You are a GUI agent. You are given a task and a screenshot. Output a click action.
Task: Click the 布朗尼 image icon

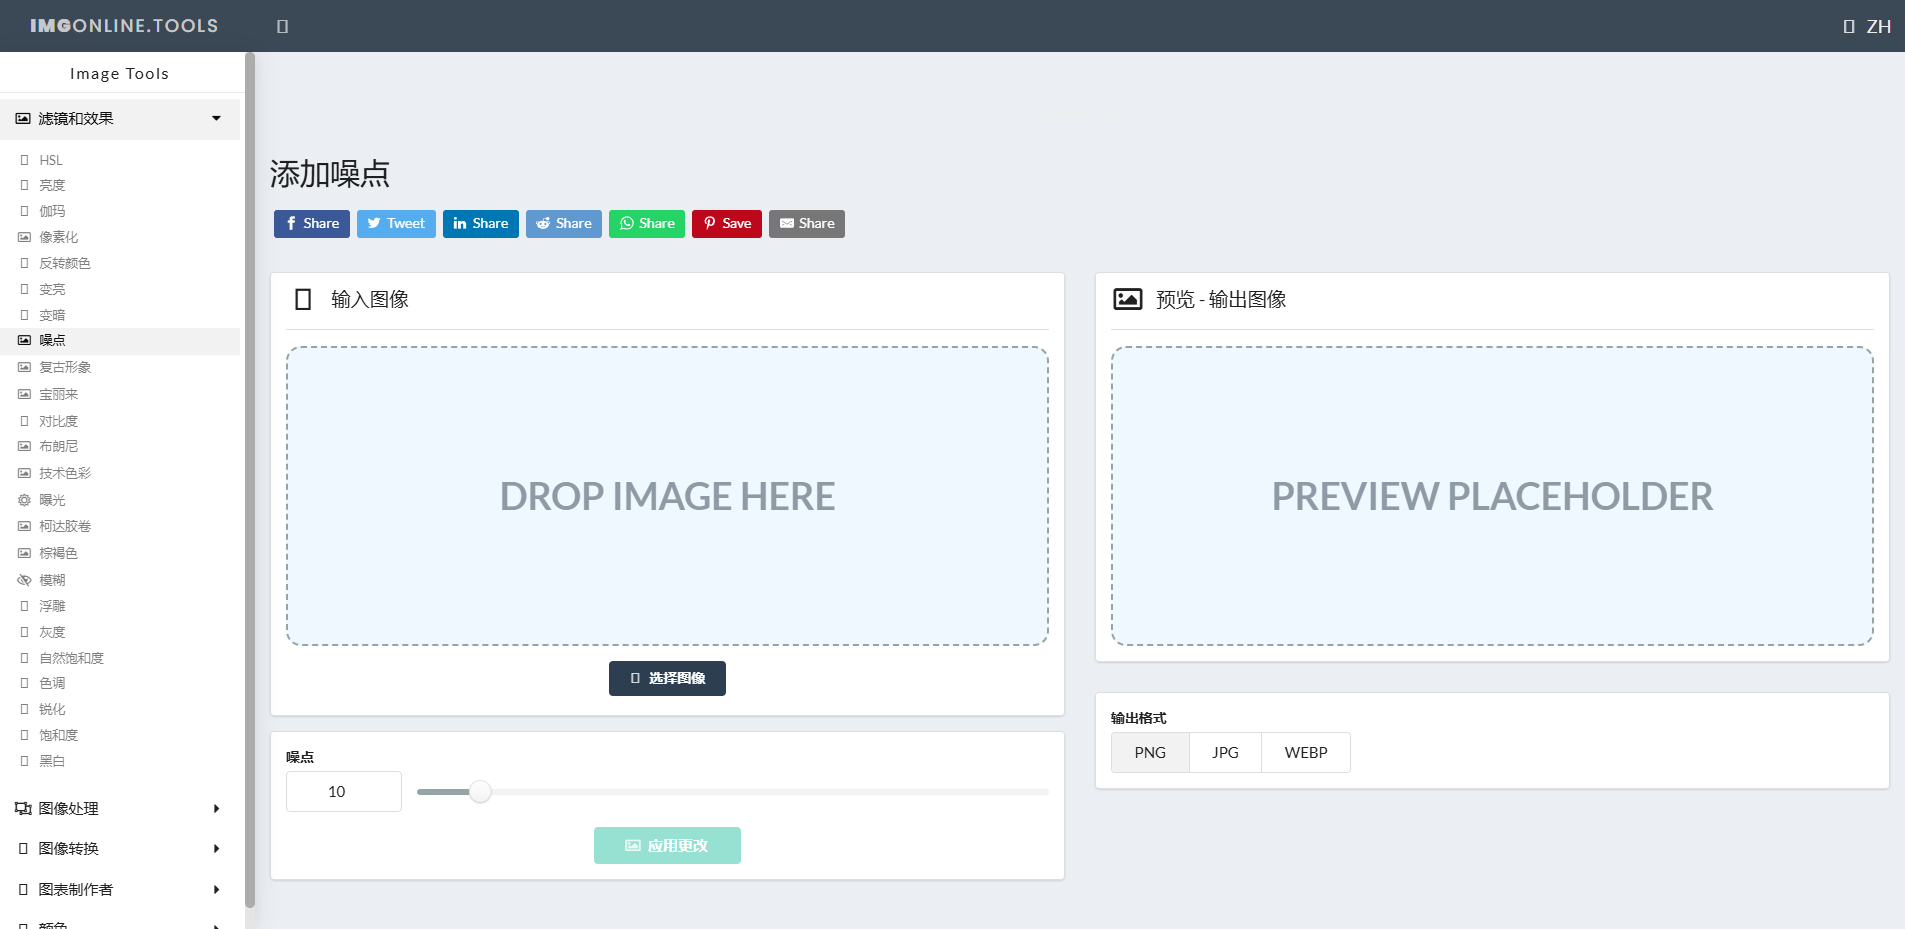click(24, 446)
